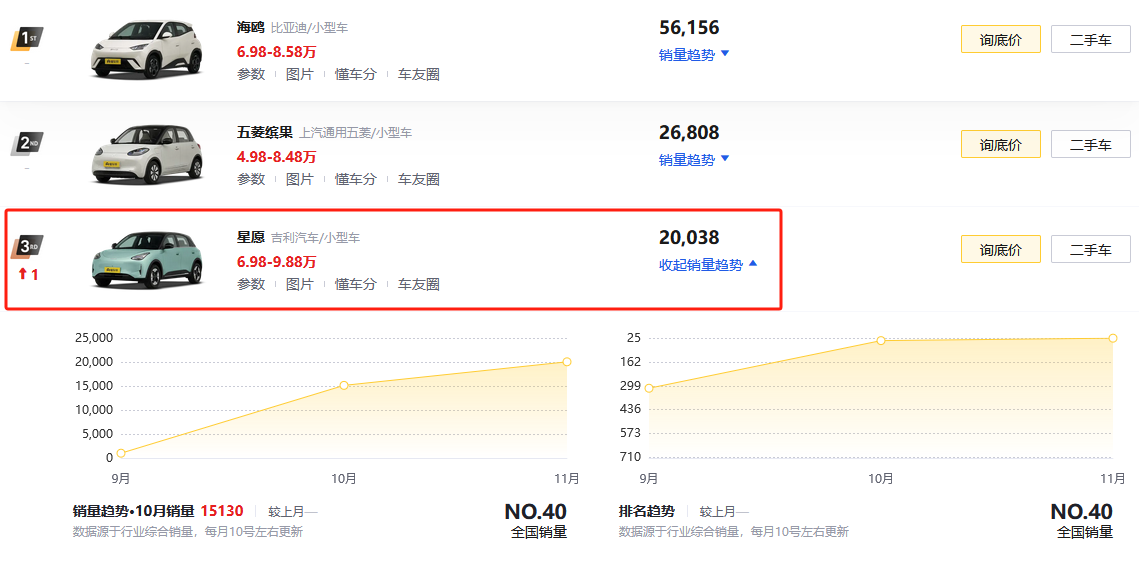Select the 11月 point on sales chart
1139x568 pixels.
click(x=567, y=362)
